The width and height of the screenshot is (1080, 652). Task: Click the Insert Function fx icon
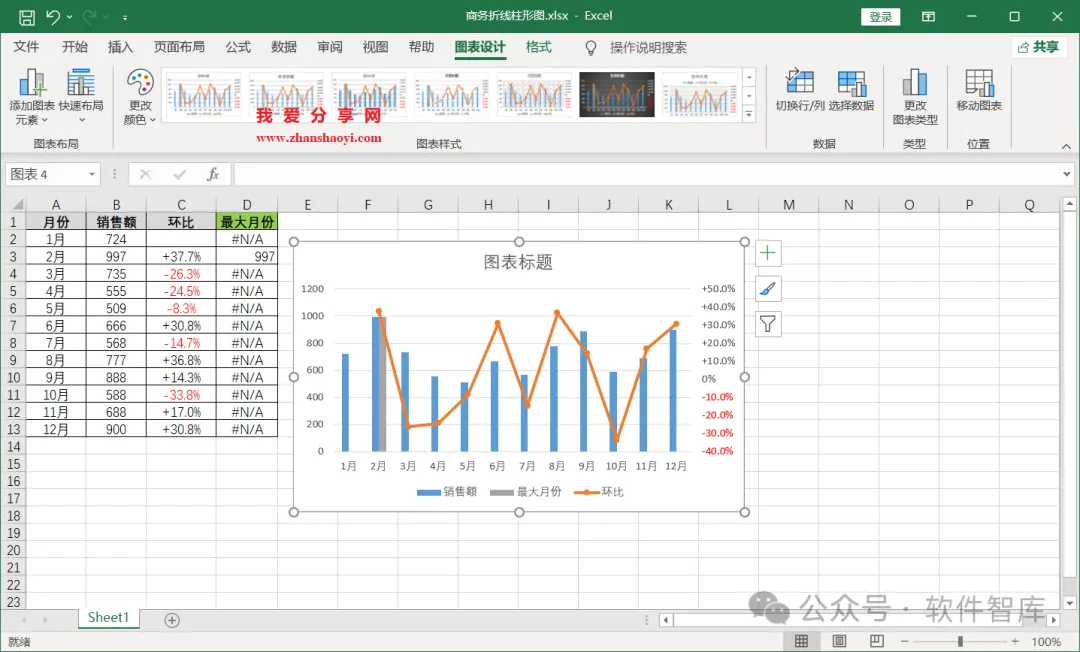213,174
